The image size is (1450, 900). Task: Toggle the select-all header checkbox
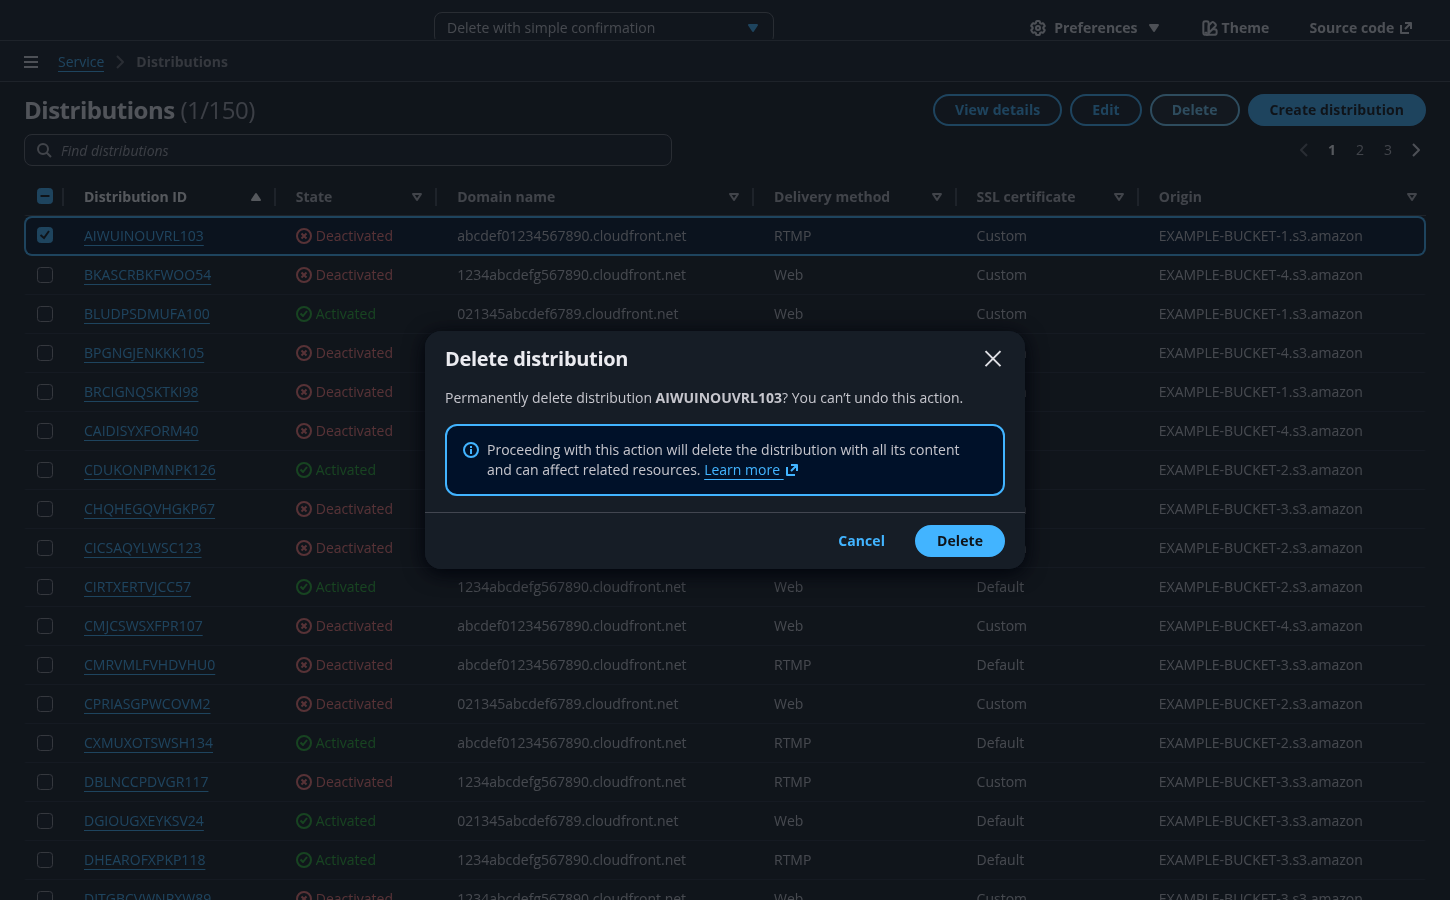[x=45, y=197]
